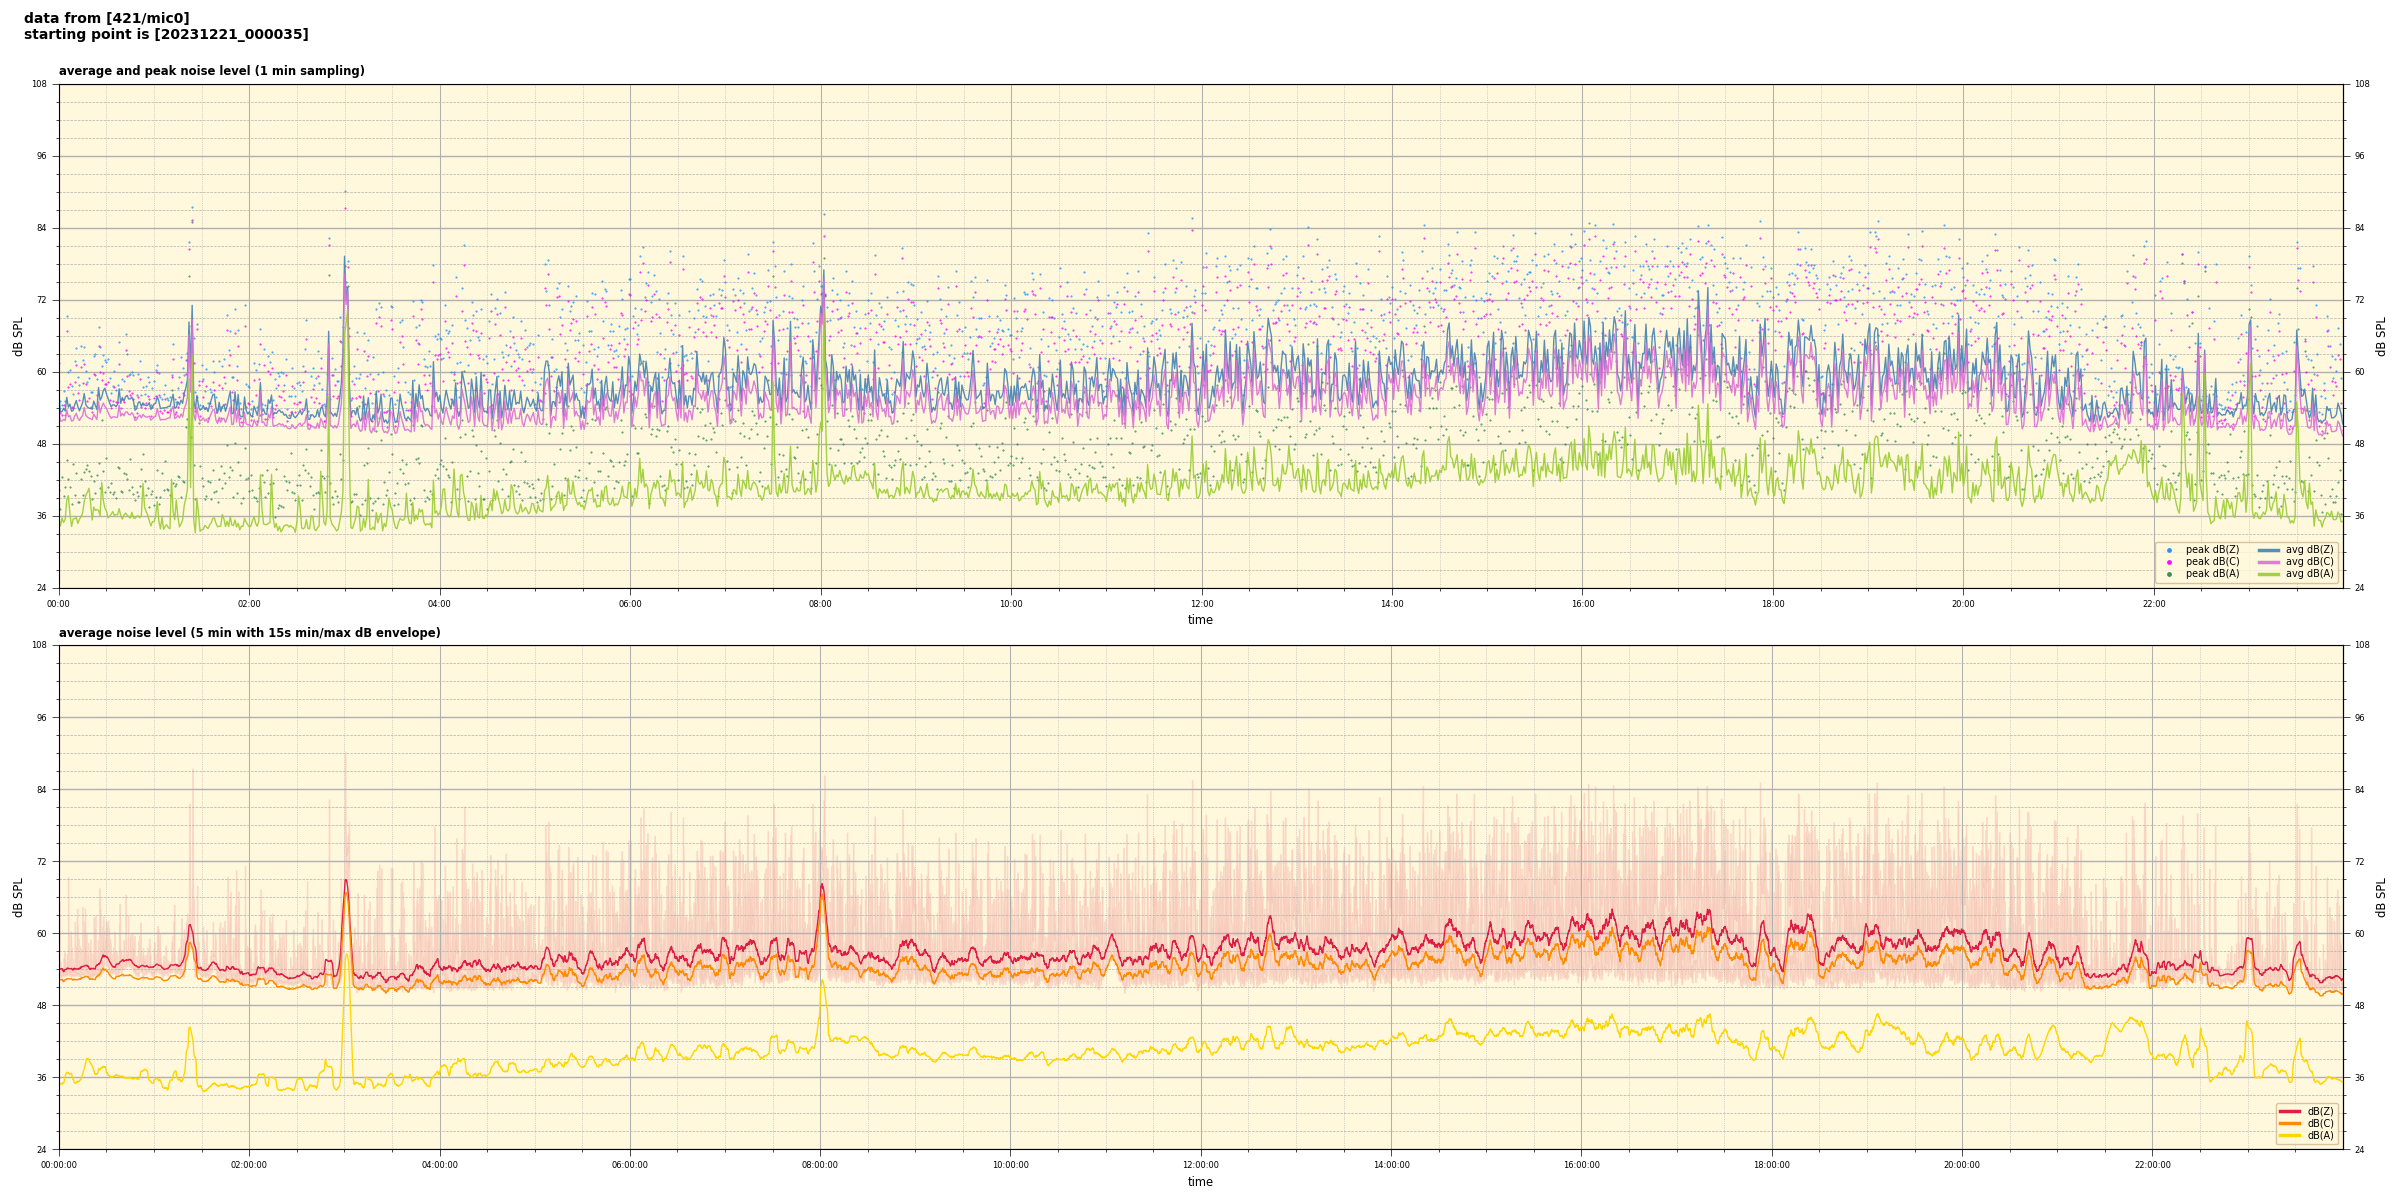Click the peak dB(Z) legend marker
The image size is (2400, 1200).
click(2169, 550)
